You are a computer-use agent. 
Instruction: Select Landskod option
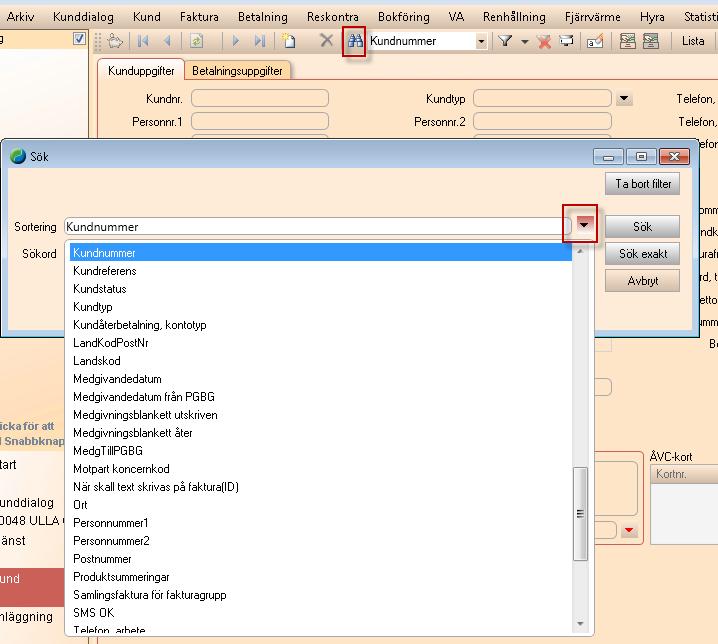tap(321, 361)
